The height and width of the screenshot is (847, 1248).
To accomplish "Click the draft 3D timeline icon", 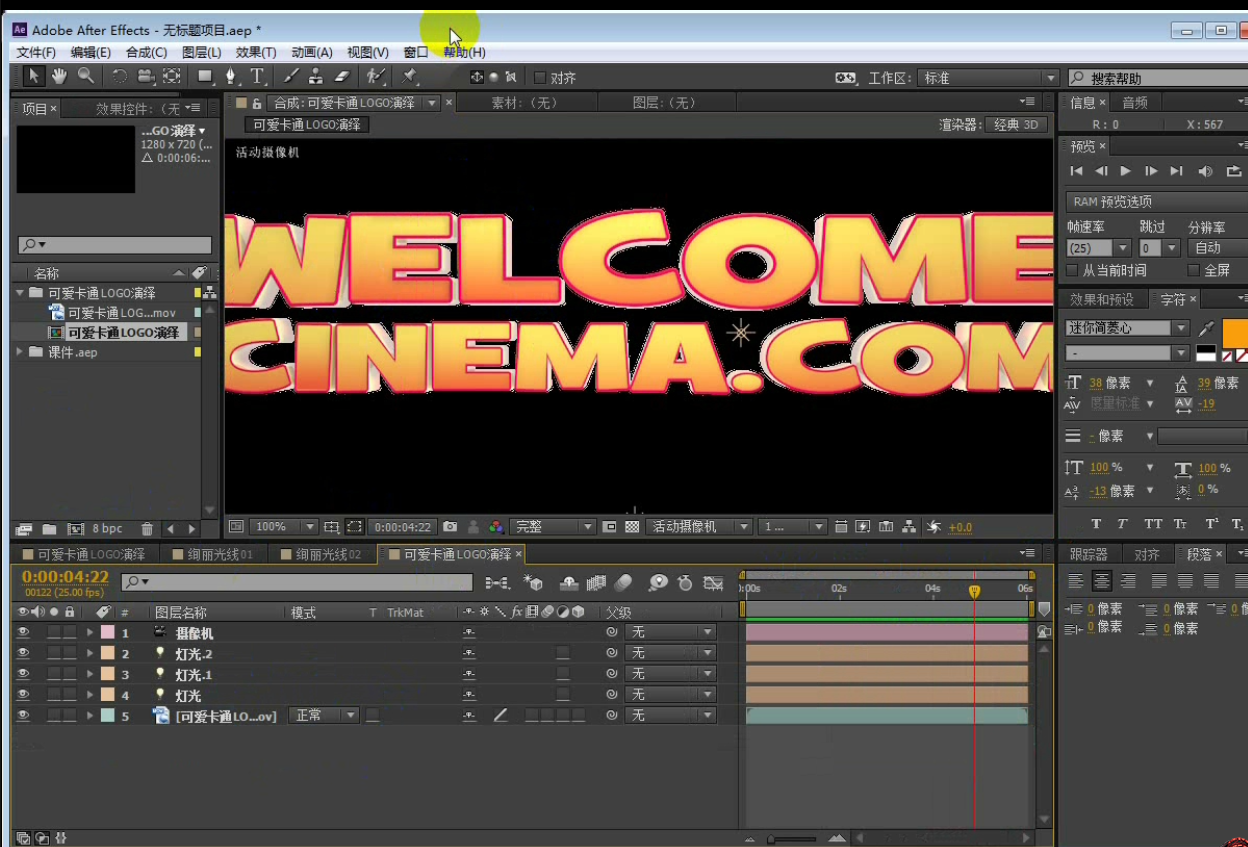I will [533, 582].
